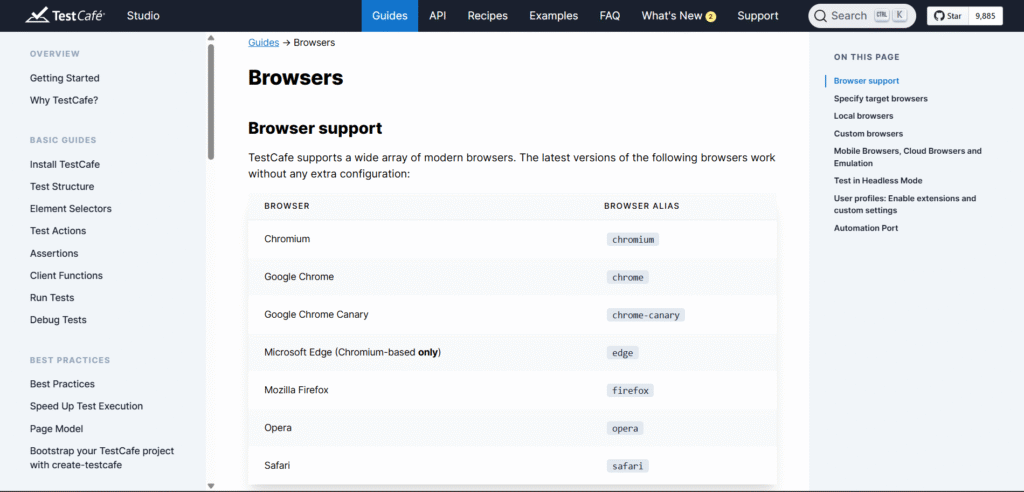This screenshot has height=492, width=1024.
Task: Open the Best Practices sidebar link
Action: click(x=62, y=384)
